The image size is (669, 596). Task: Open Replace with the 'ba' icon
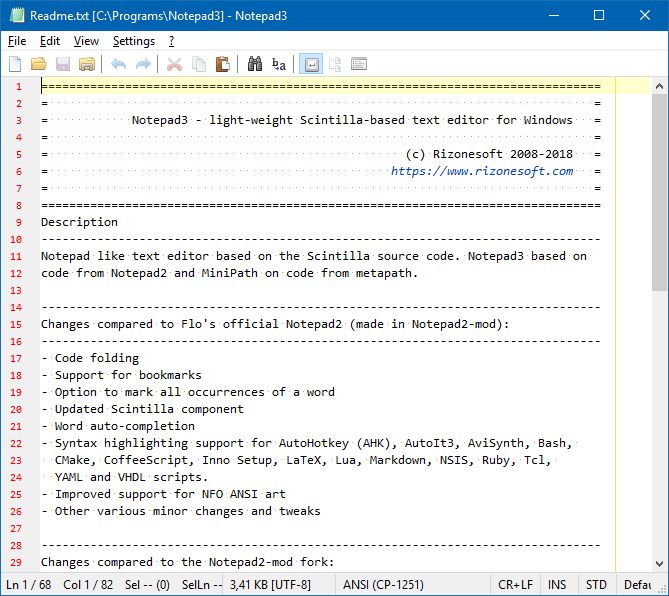tap(279, 64)
